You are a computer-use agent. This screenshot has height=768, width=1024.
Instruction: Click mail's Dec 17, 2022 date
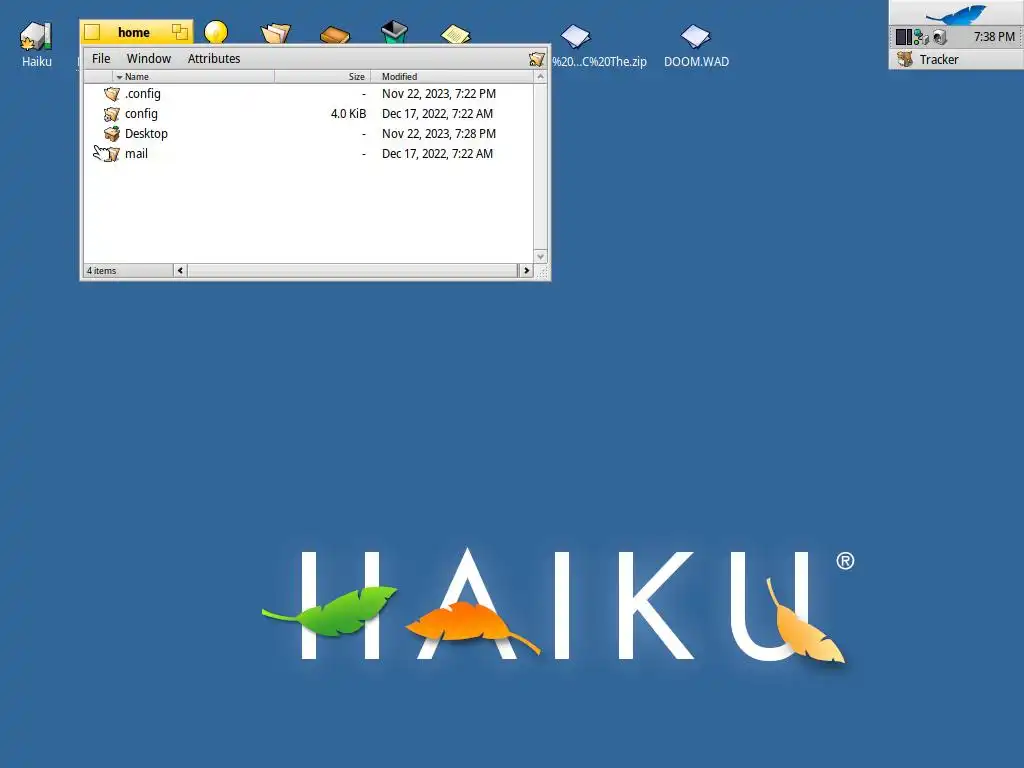click(x=438, y=154)
